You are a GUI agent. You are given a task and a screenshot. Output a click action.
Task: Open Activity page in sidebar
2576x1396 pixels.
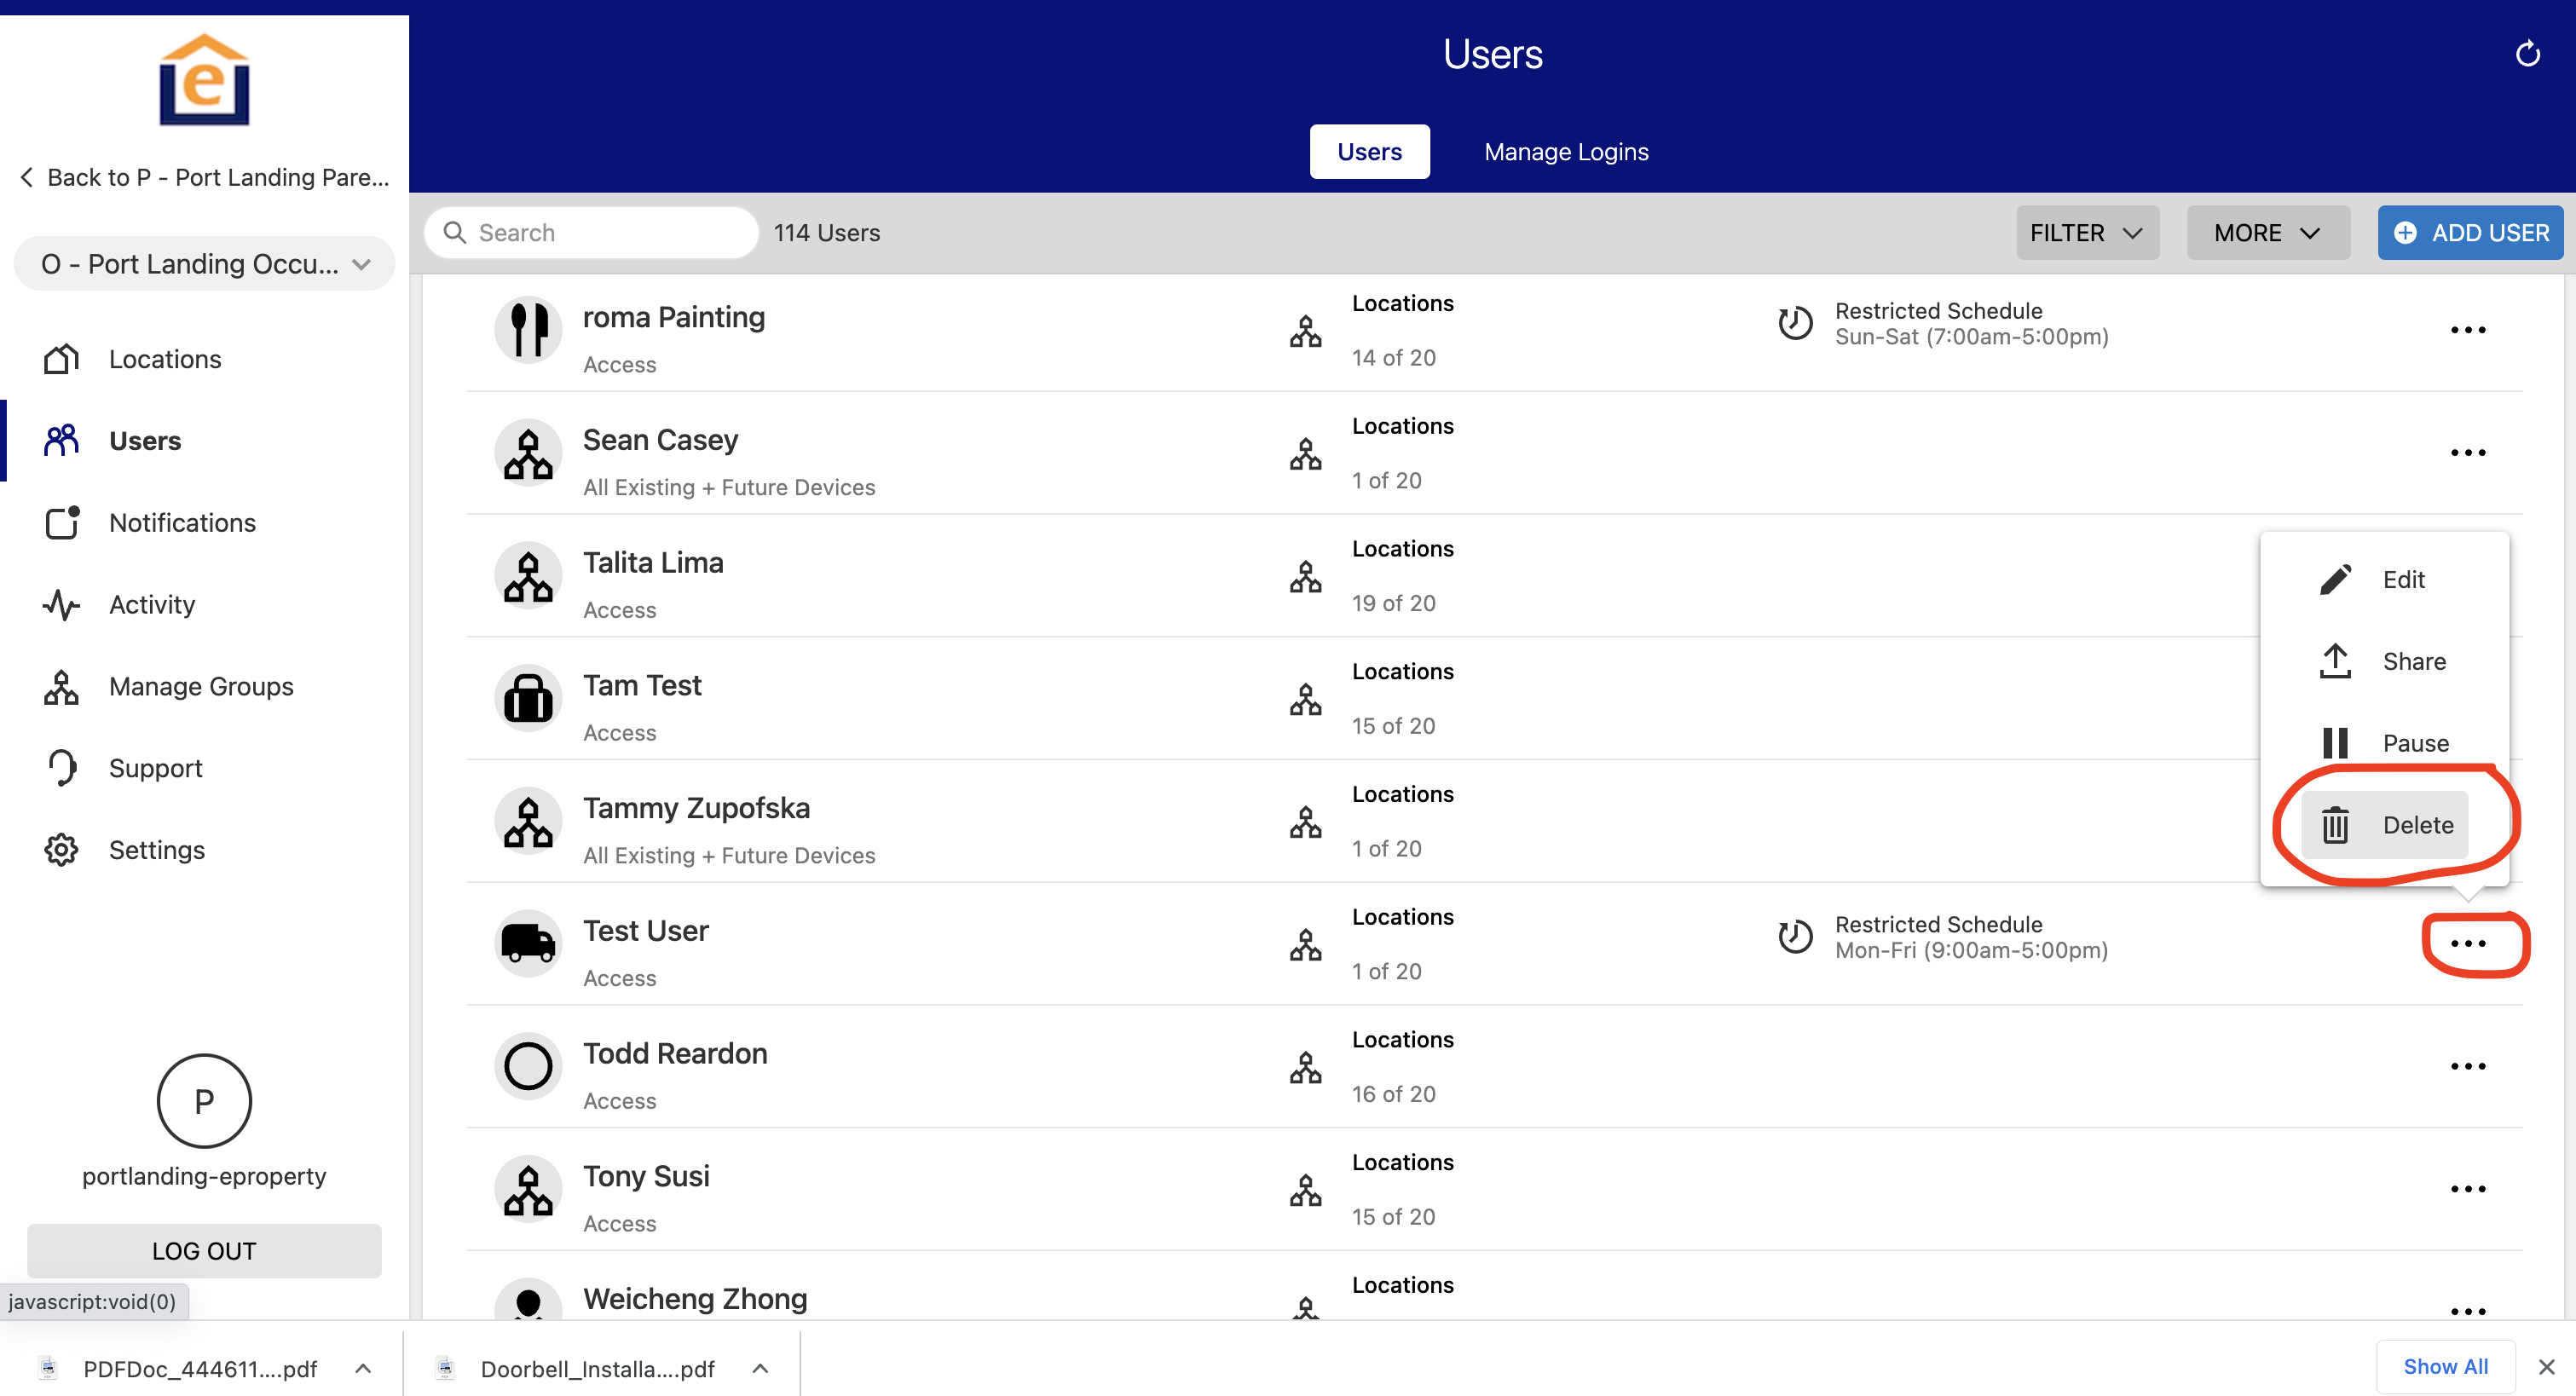152,604
